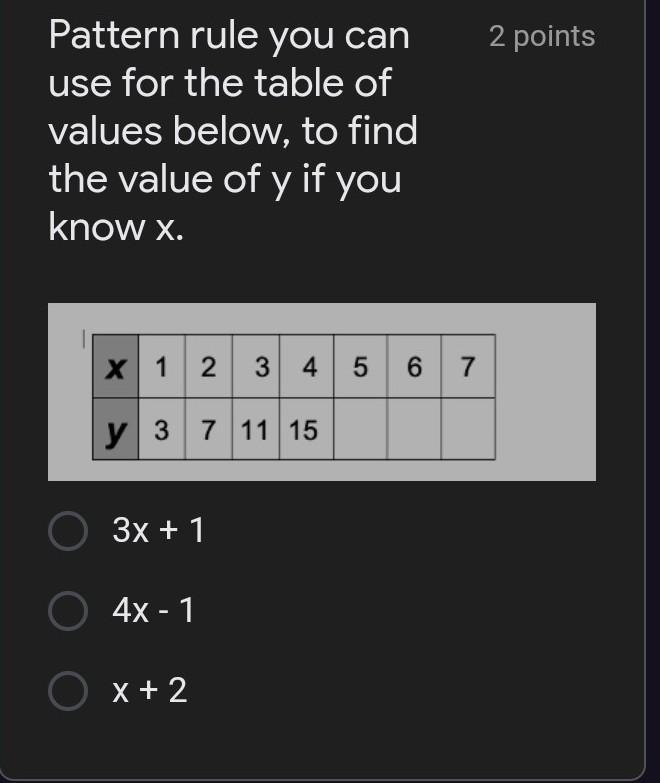
Task: Click the empty y cell under x equals 7
Action: pos(467,430)
